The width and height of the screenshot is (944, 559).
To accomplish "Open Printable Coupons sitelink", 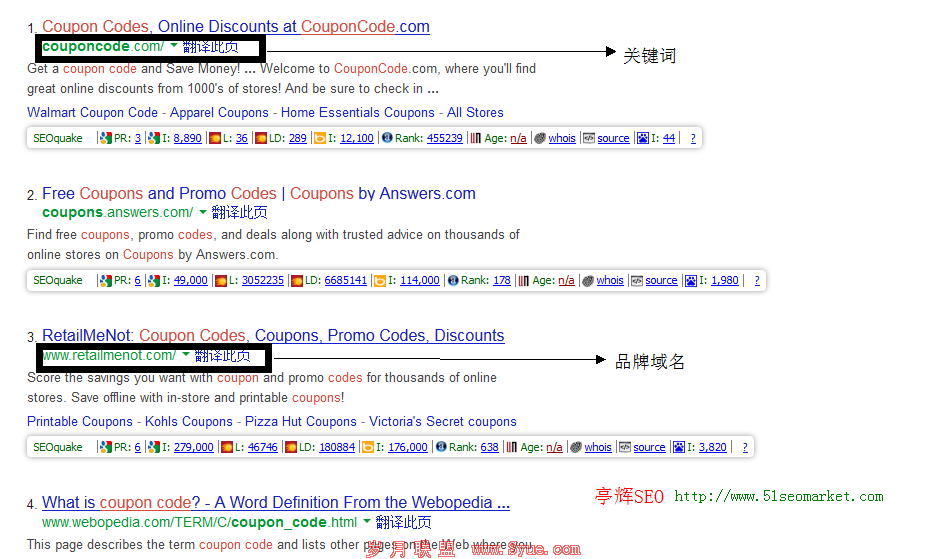I will [79, 421].
